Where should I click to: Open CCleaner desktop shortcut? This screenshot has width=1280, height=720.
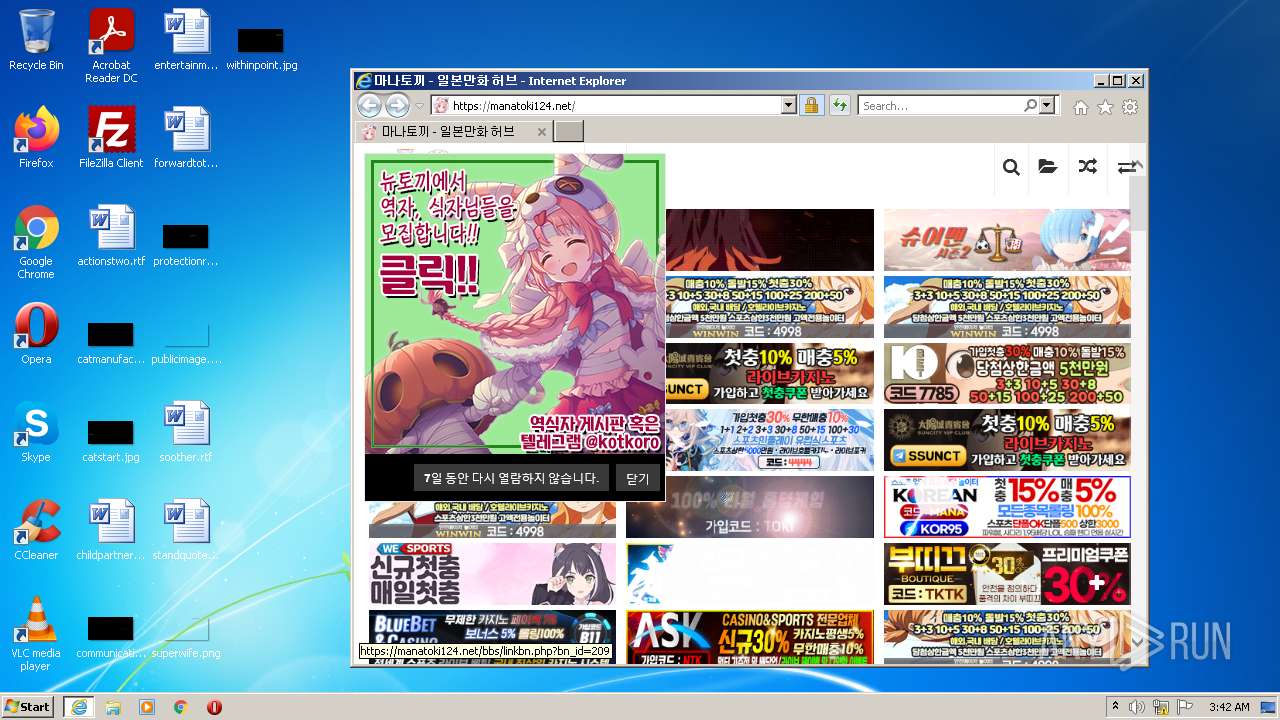36,530
